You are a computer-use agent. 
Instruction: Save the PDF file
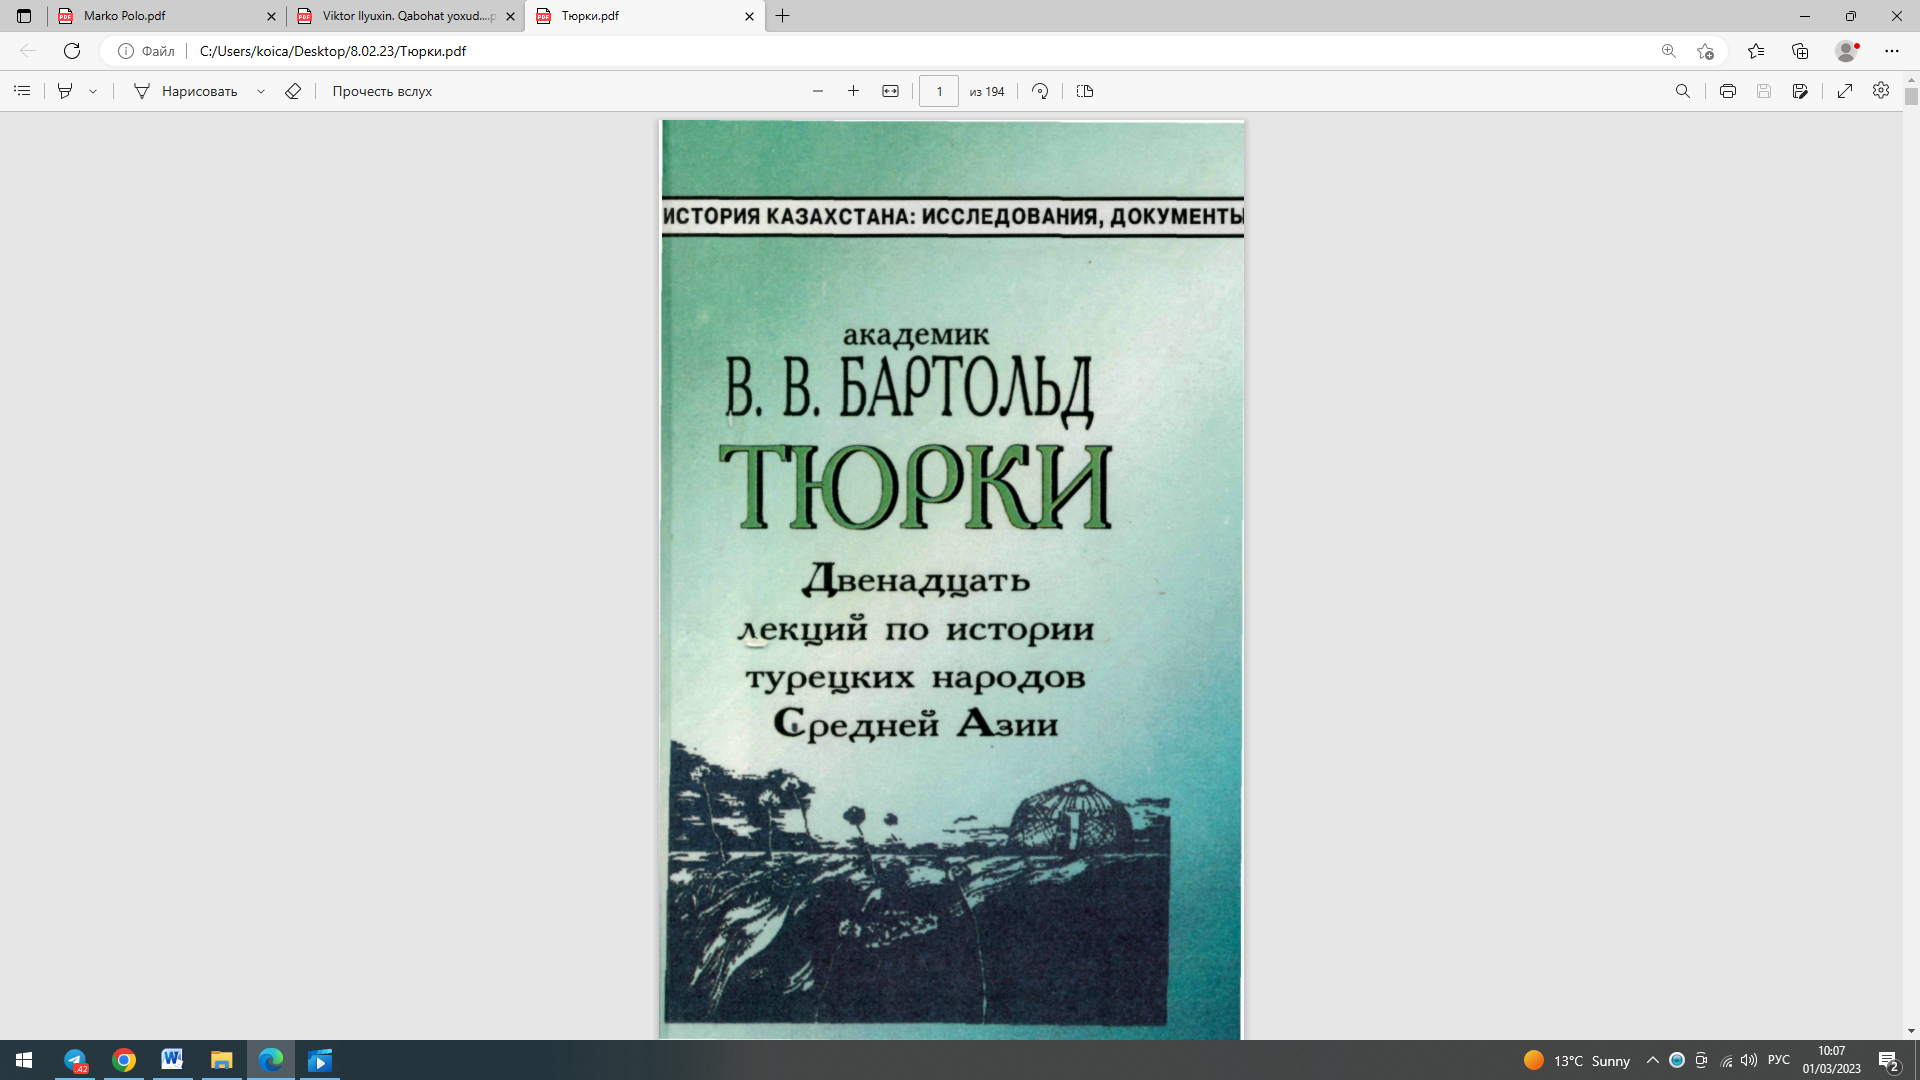pyautogui.click(x=1766, y=91)
